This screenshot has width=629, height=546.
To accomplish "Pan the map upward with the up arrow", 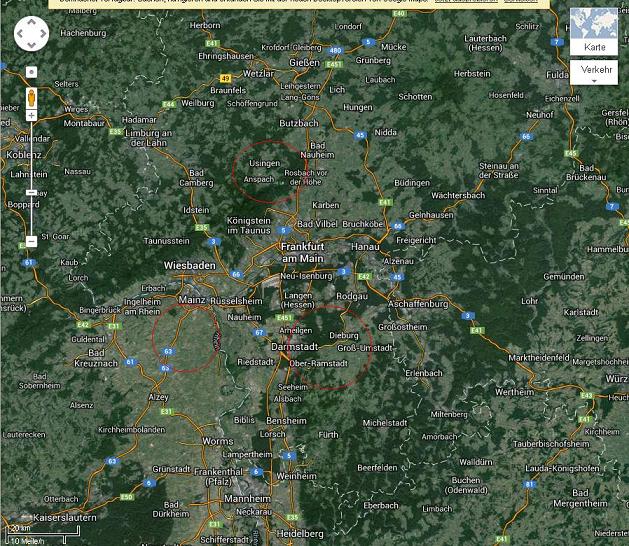I will [31, 22].
